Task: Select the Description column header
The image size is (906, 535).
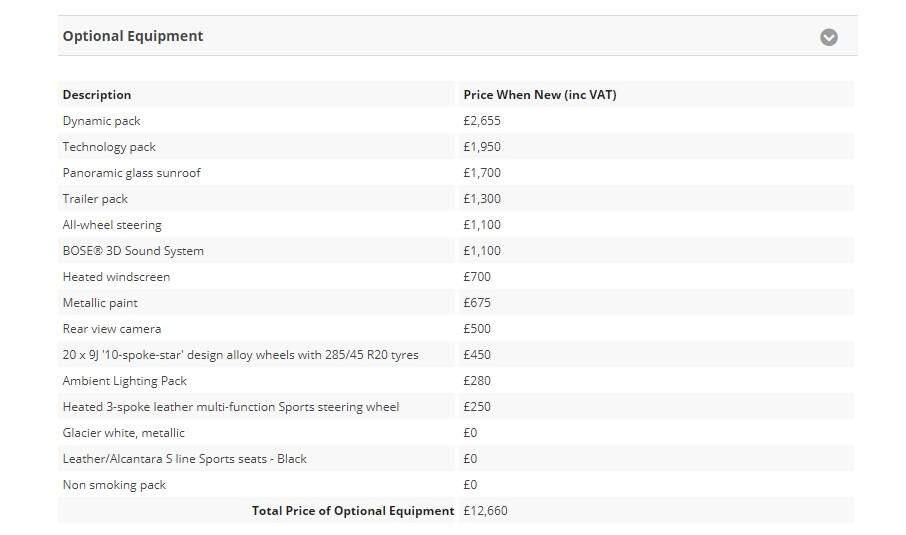Action: click(x=96, y=95)
